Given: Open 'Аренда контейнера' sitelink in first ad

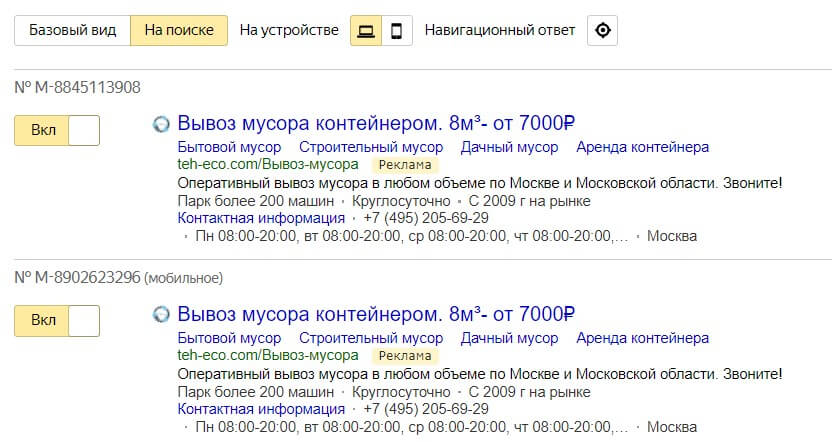Looking at the screenshot, I should 643,147.
